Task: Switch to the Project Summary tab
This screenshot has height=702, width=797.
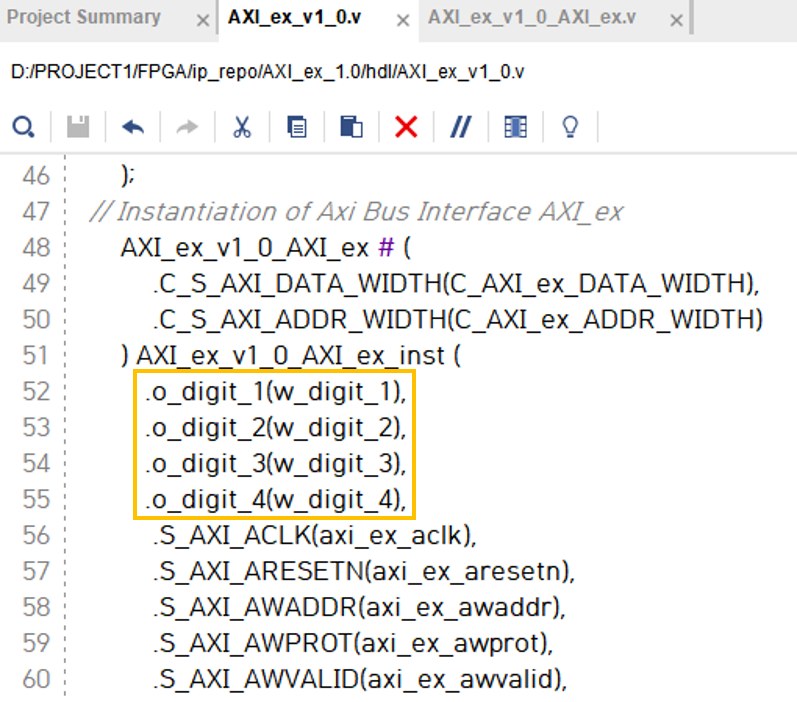Action: coord(83,17)
